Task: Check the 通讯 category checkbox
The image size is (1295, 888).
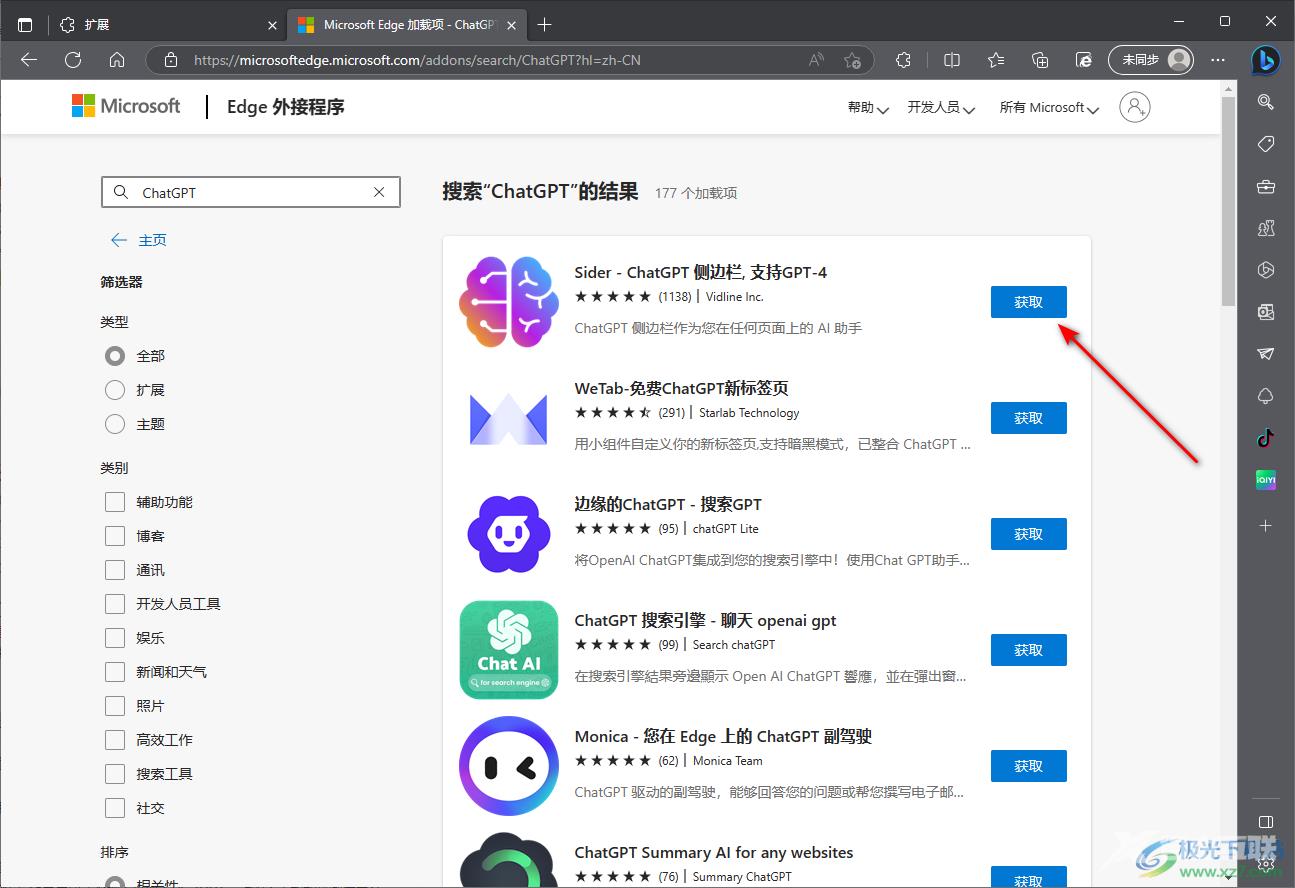Action: pos(115,570)
